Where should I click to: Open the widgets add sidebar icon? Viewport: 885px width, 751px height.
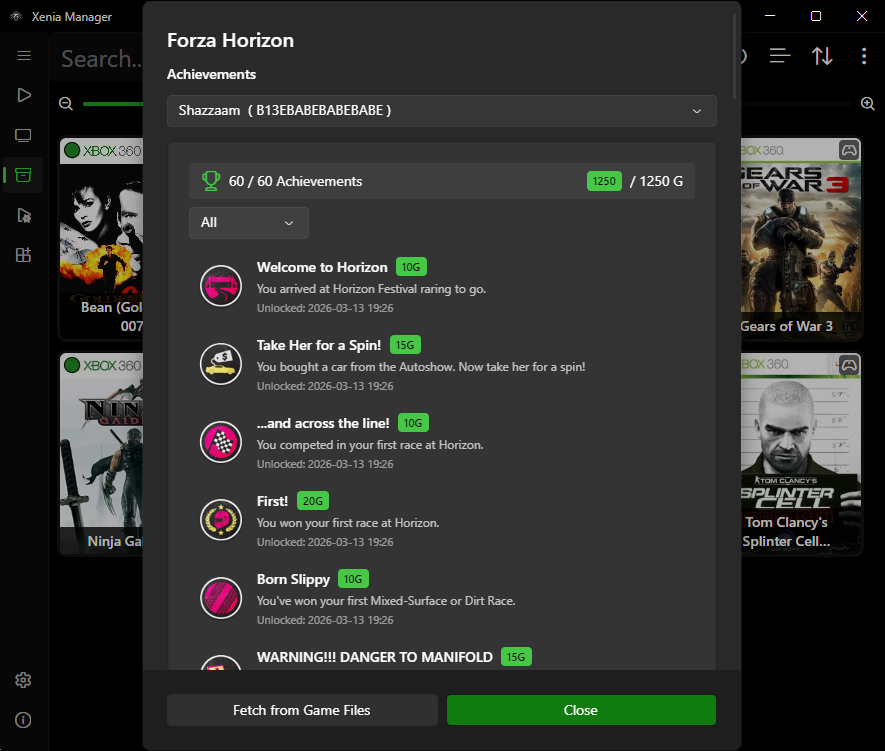click(x=23, y=255)
